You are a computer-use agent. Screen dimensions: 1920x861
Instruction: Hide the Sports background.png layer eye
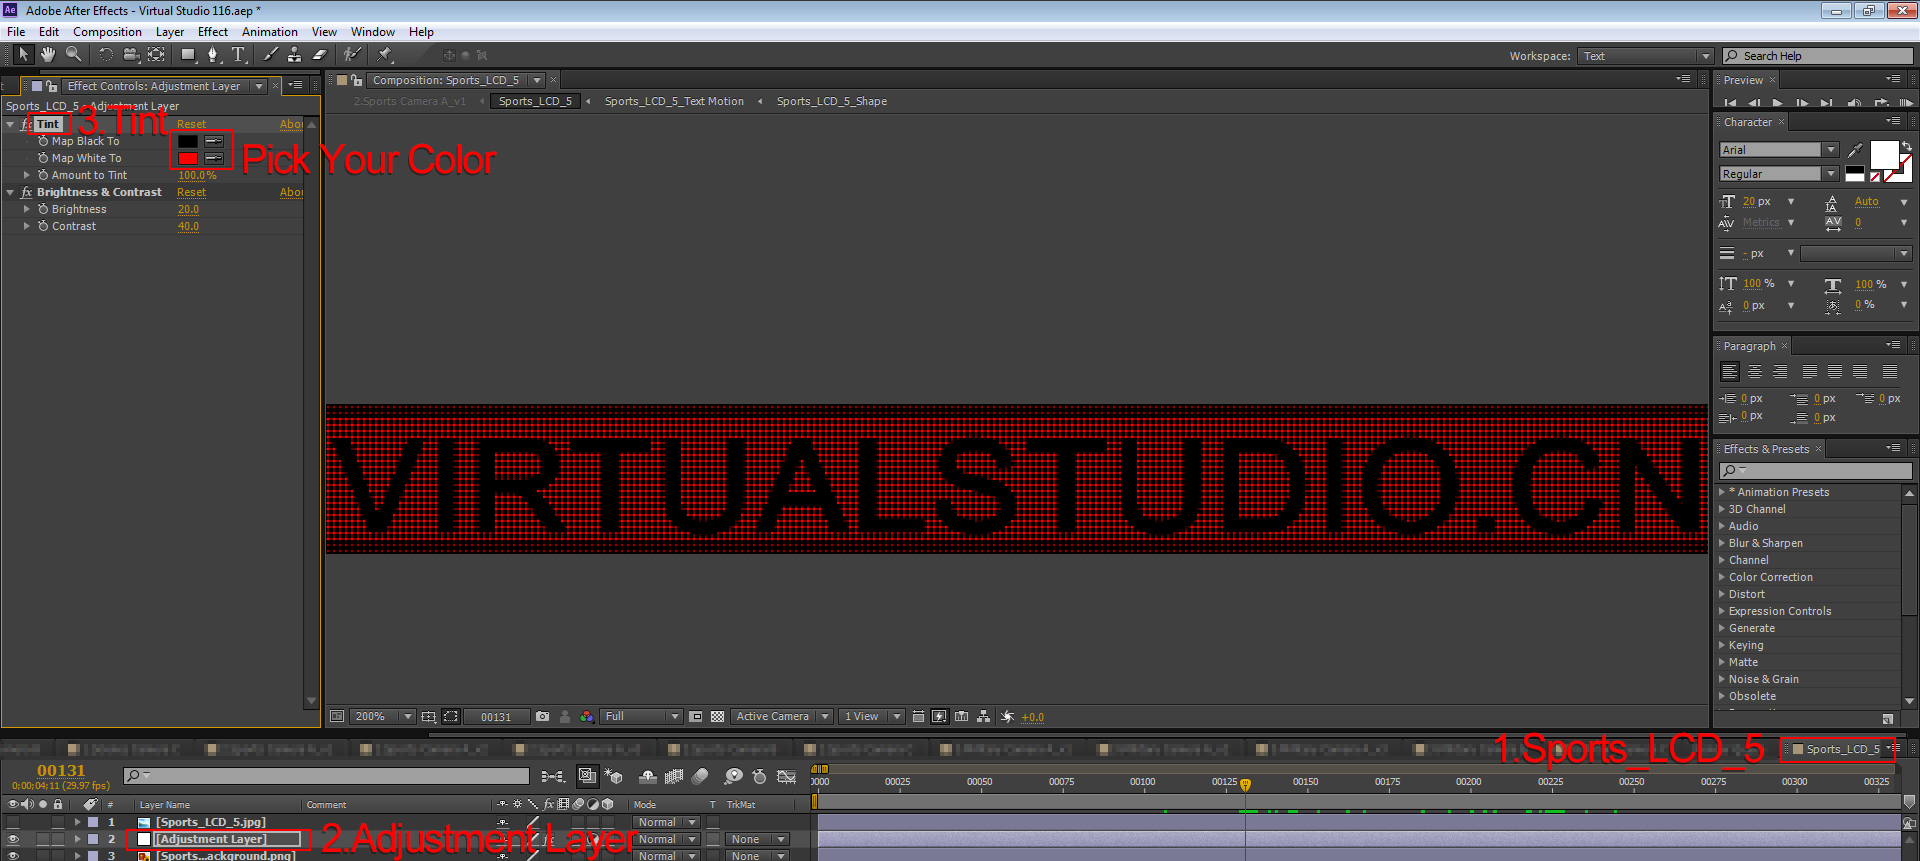(13, 855)
